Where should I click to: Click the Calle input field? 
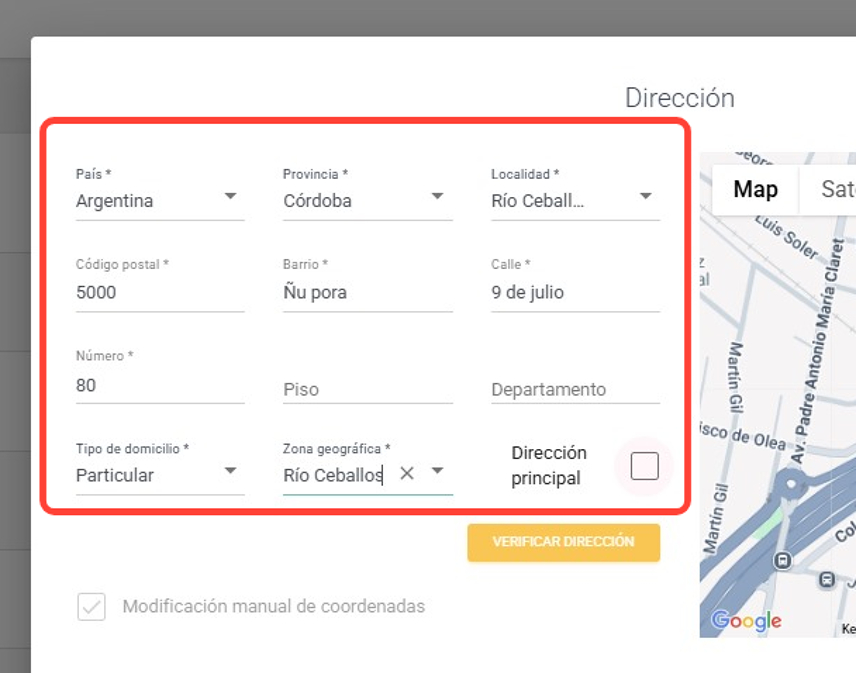point(574,293)
